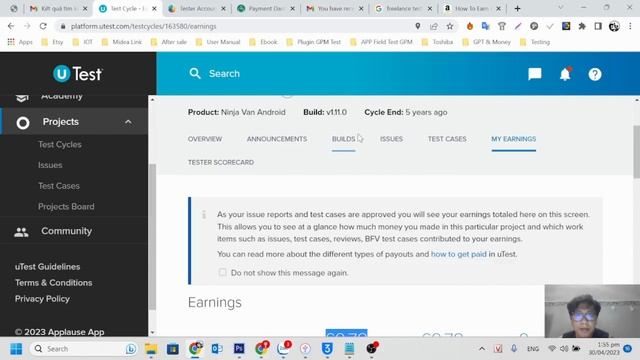Open the Etsy bookmark folder
The height and width of the screenshot is (360, 640).
53,42
